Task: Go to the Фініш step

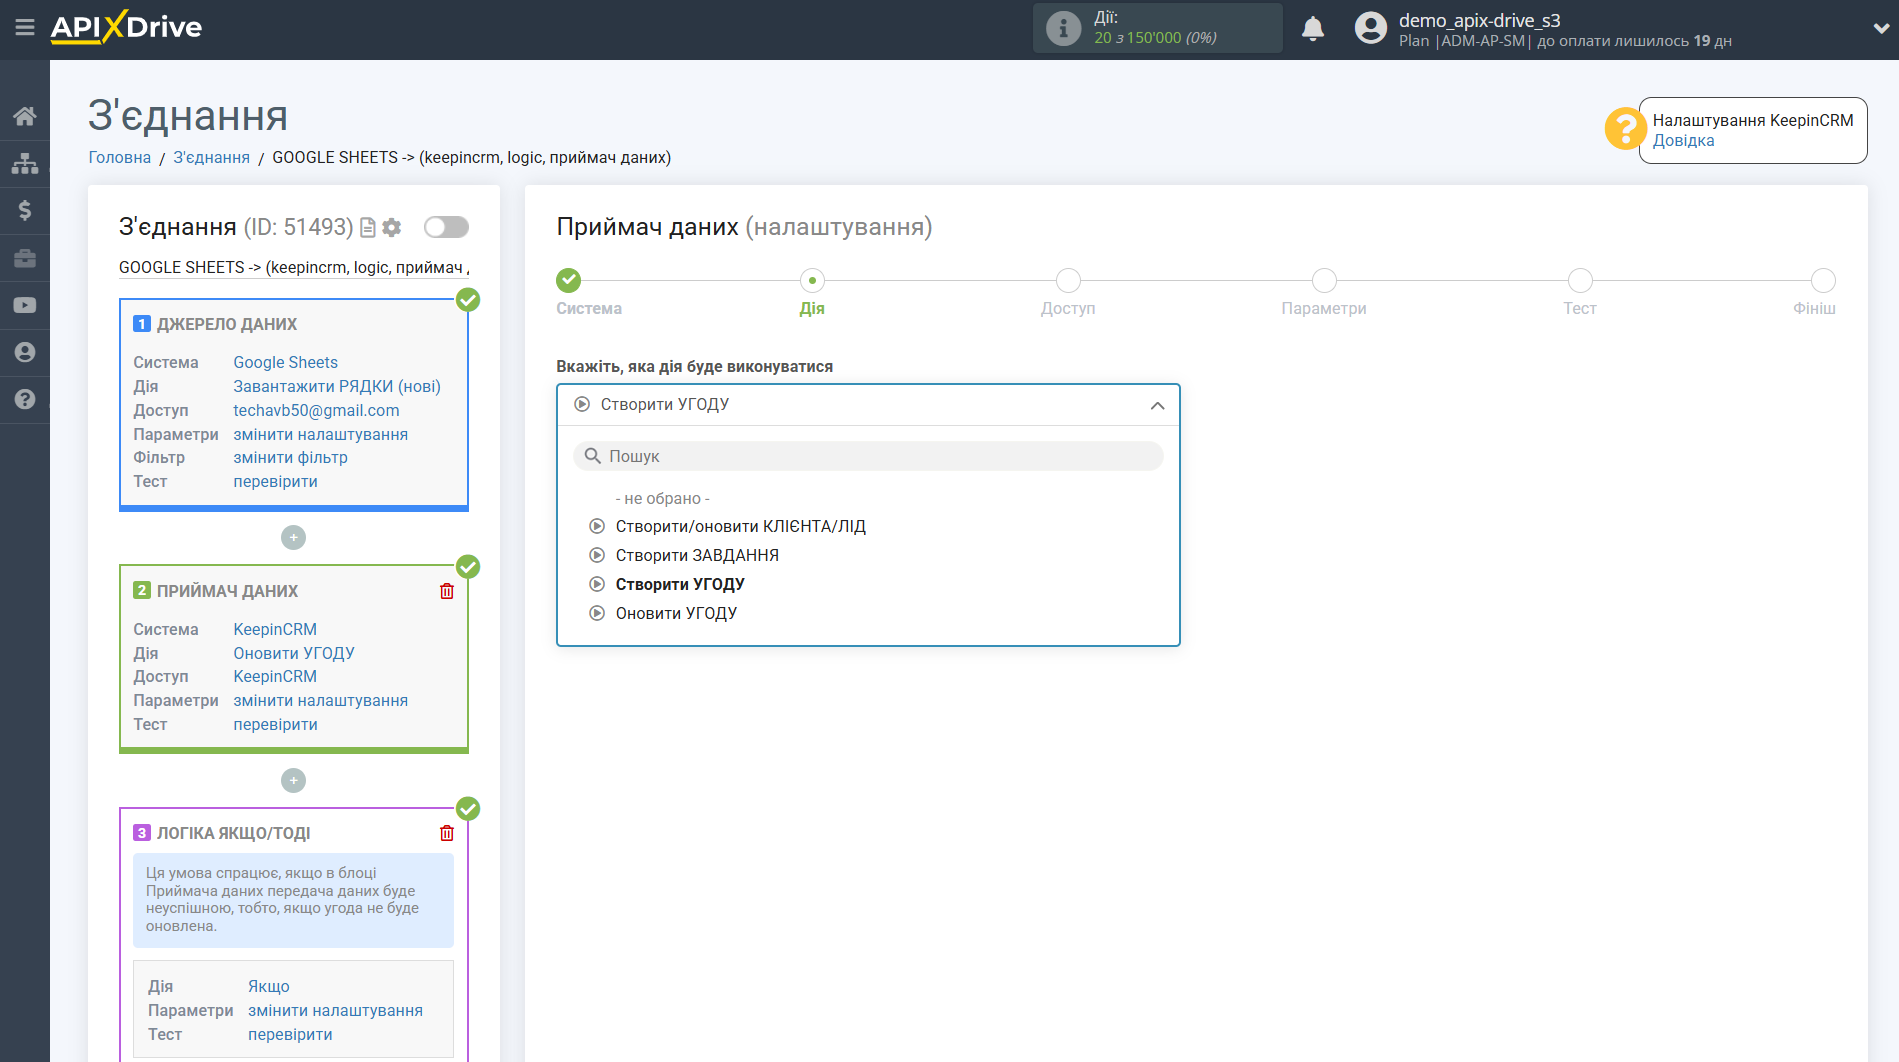Action: coord(1823,281)
